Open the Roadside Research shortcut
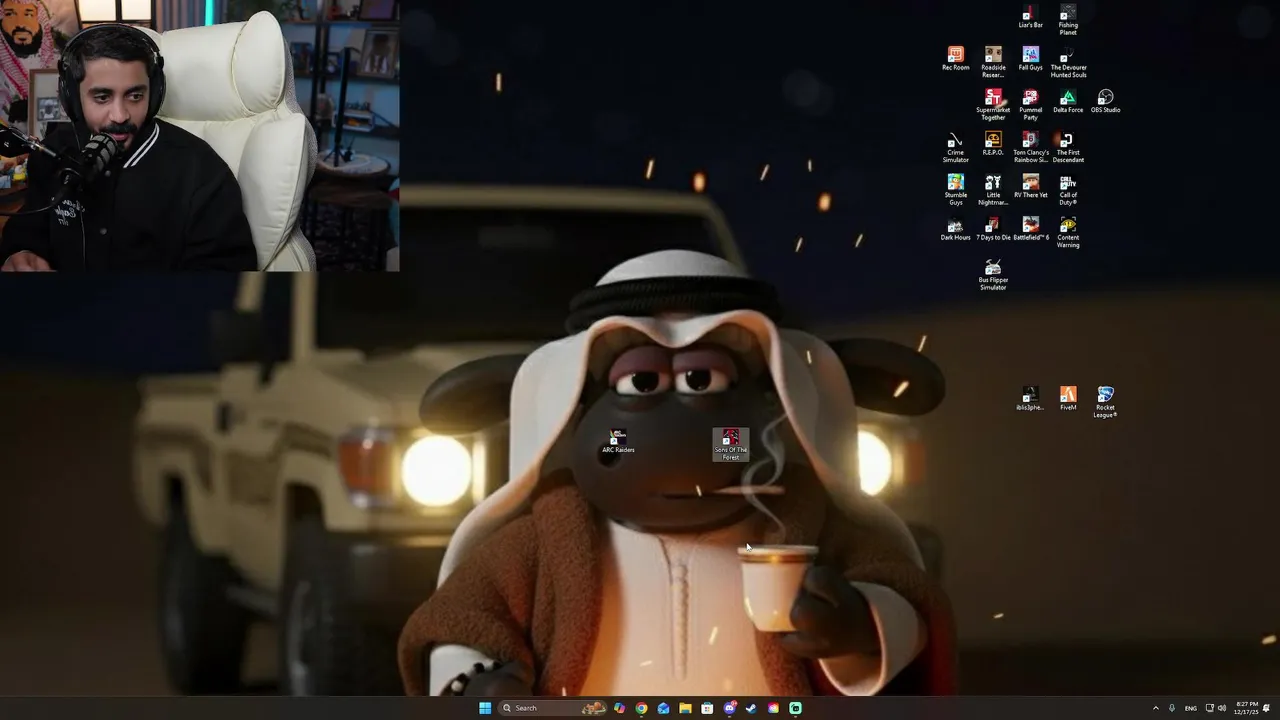The image size is (1280, 720). coord(993,62)
